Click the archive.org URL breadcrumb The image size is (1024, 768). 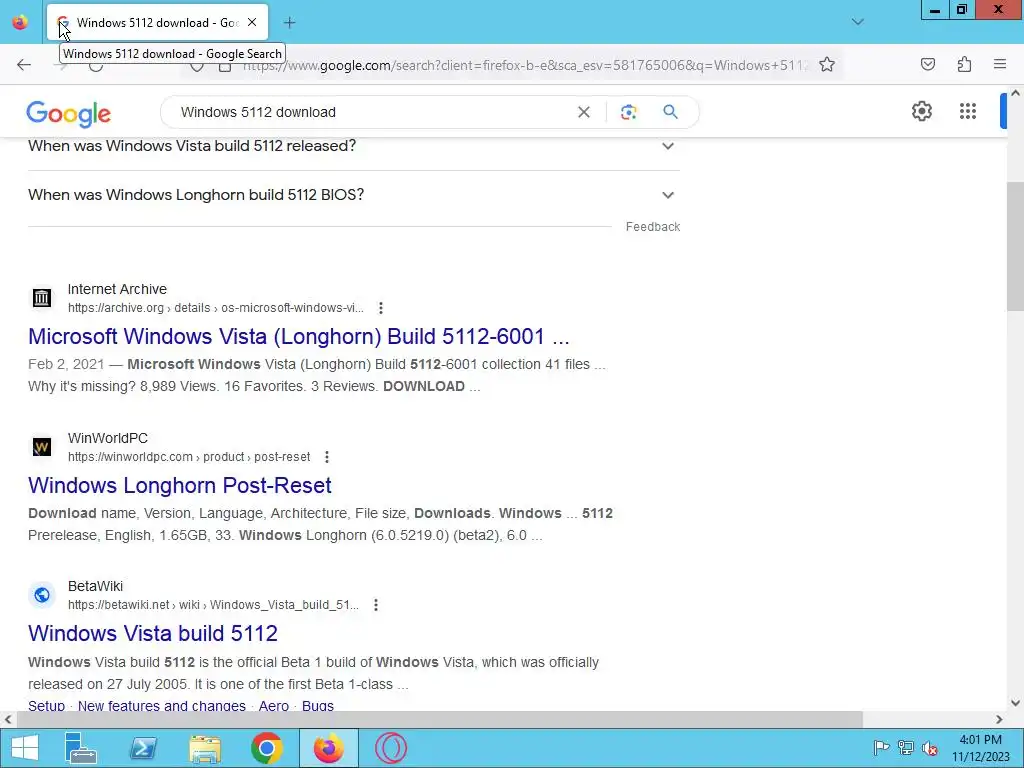(x=216, y=308)
